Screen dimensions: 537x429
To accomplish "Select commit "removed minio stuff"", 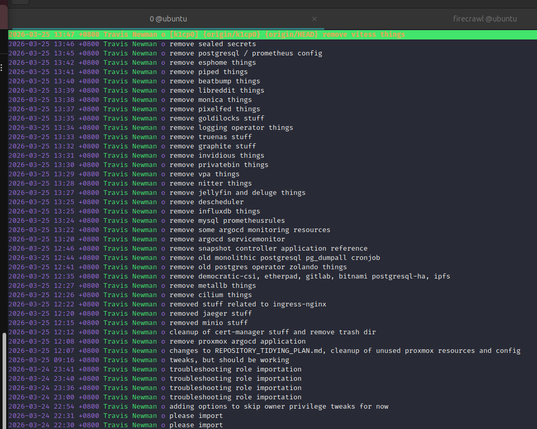I will coord(273,323).
